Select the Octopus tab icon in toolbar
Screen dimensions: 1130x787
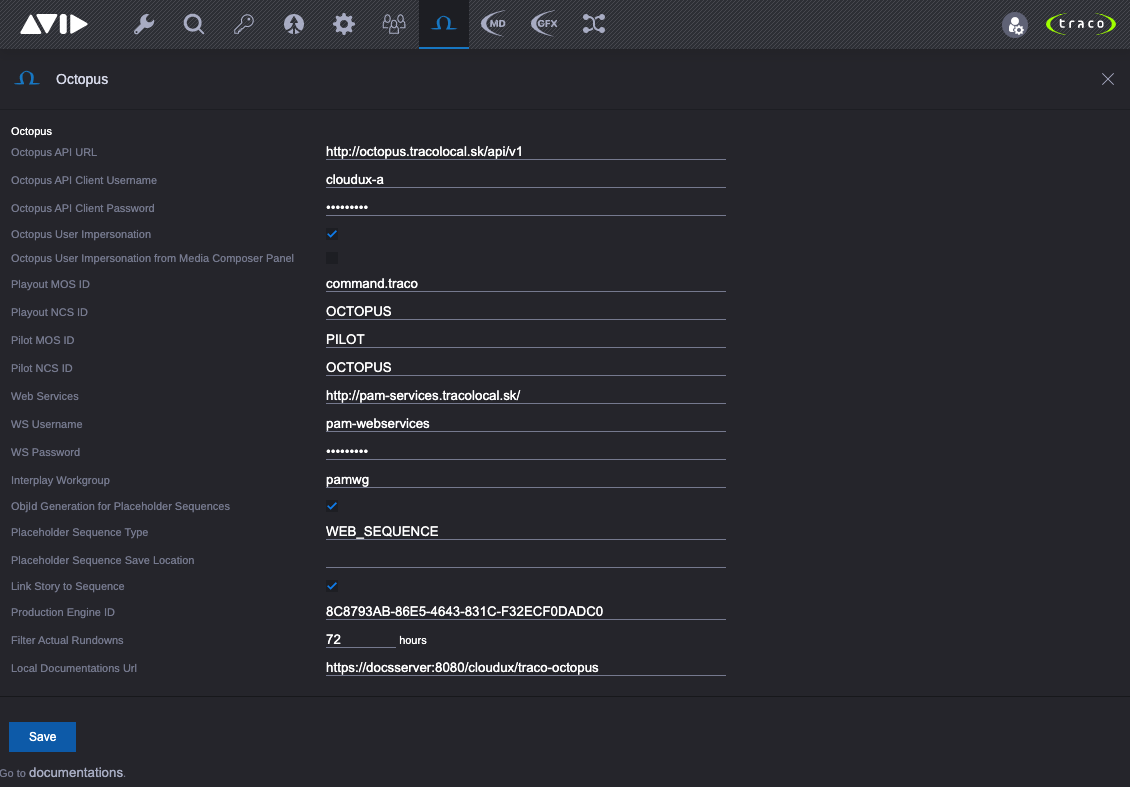point(444,25)
